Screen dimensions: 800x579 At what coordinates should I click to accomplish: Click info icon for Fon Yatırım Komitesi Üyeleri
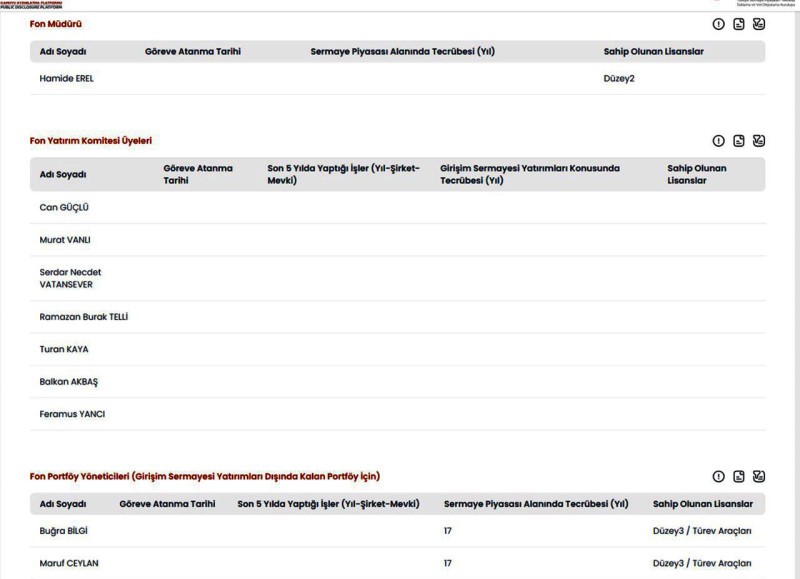[x=718, y=141]
